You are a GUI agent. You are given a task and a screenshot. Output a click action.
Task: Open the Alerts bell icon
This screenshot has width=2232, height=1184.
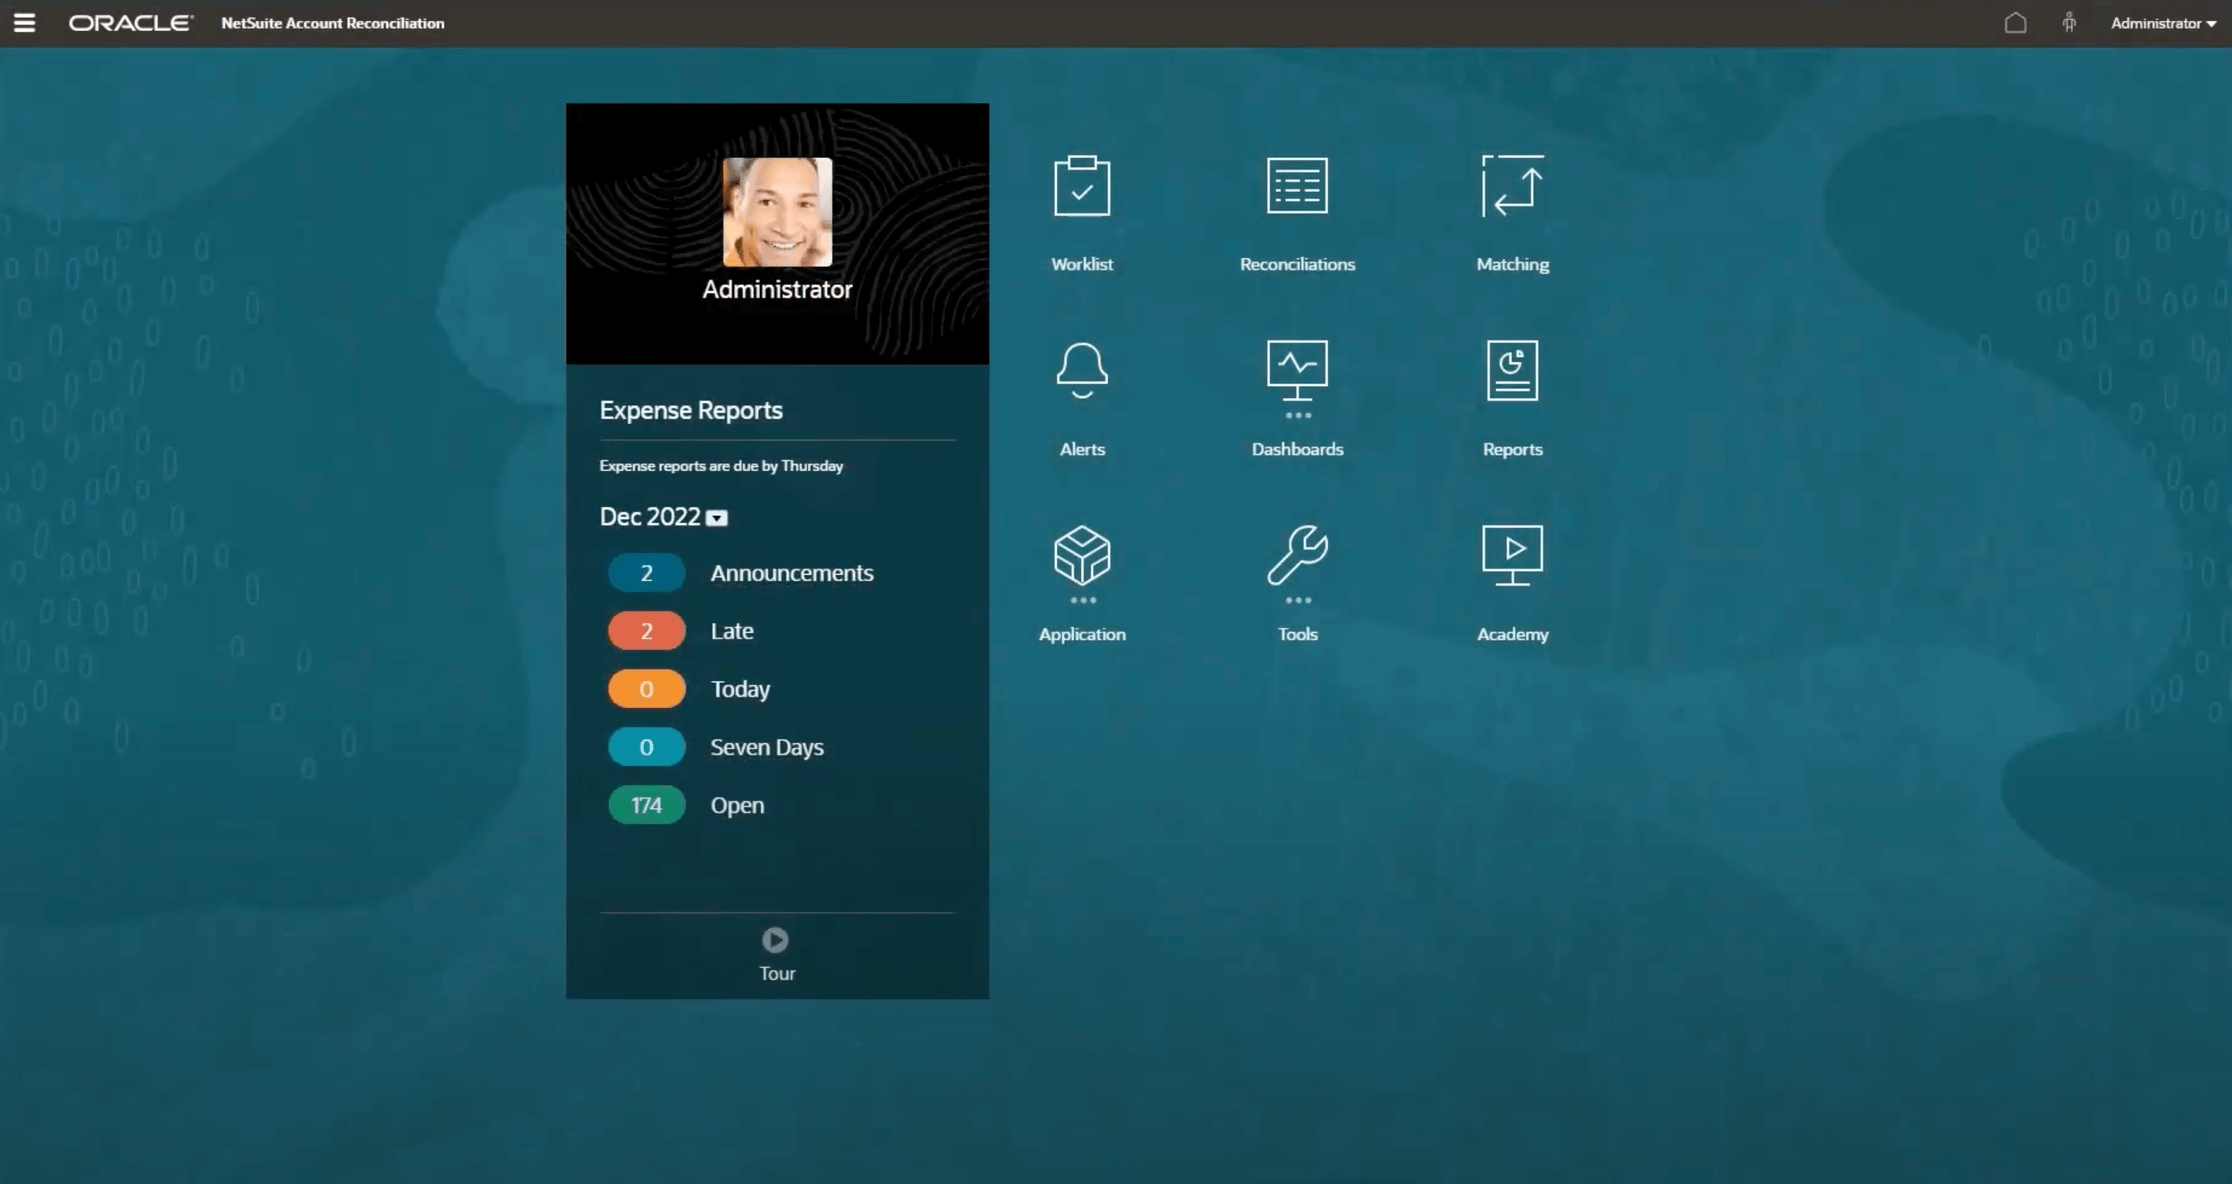(1081, 370)
